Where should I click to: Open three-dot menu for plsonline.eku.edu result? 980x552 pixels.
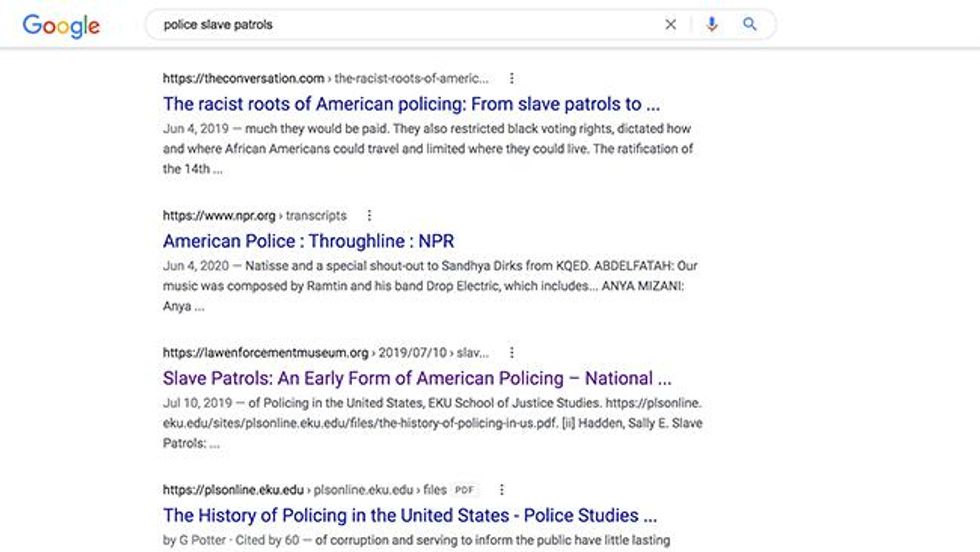pyautogui.click(x=501, y=489)
